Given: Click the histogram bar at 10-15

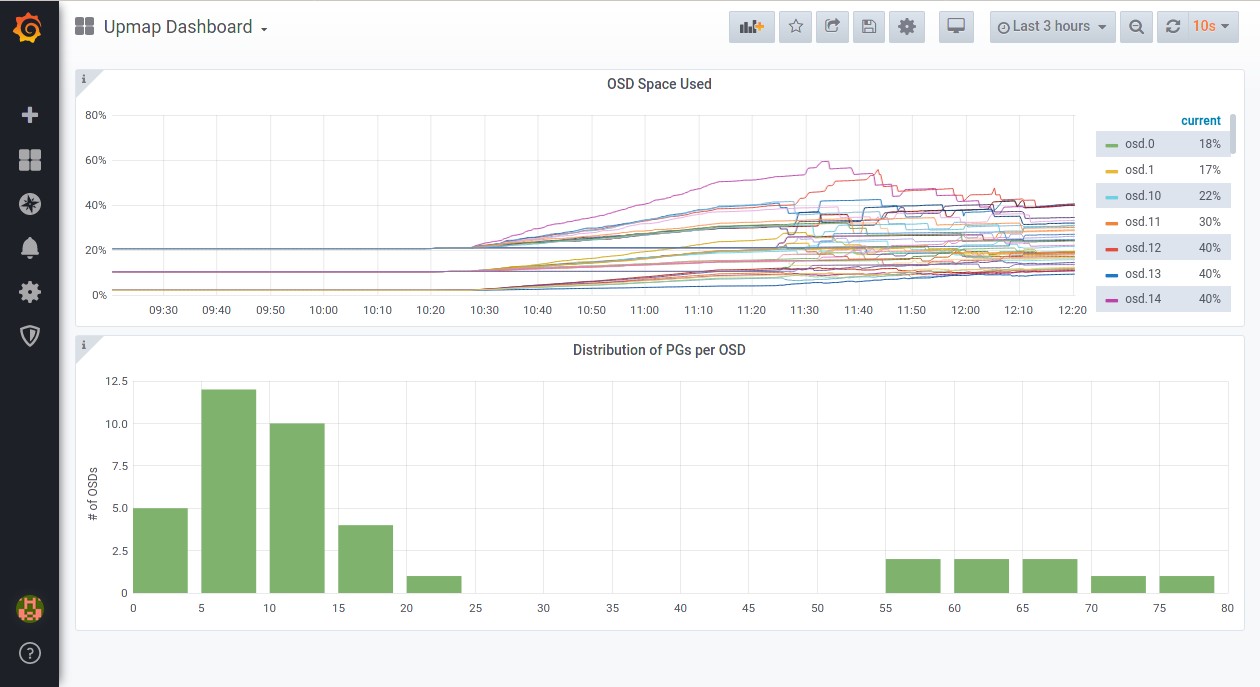Looking at the screenshot, I should click(x=297, y=508).
